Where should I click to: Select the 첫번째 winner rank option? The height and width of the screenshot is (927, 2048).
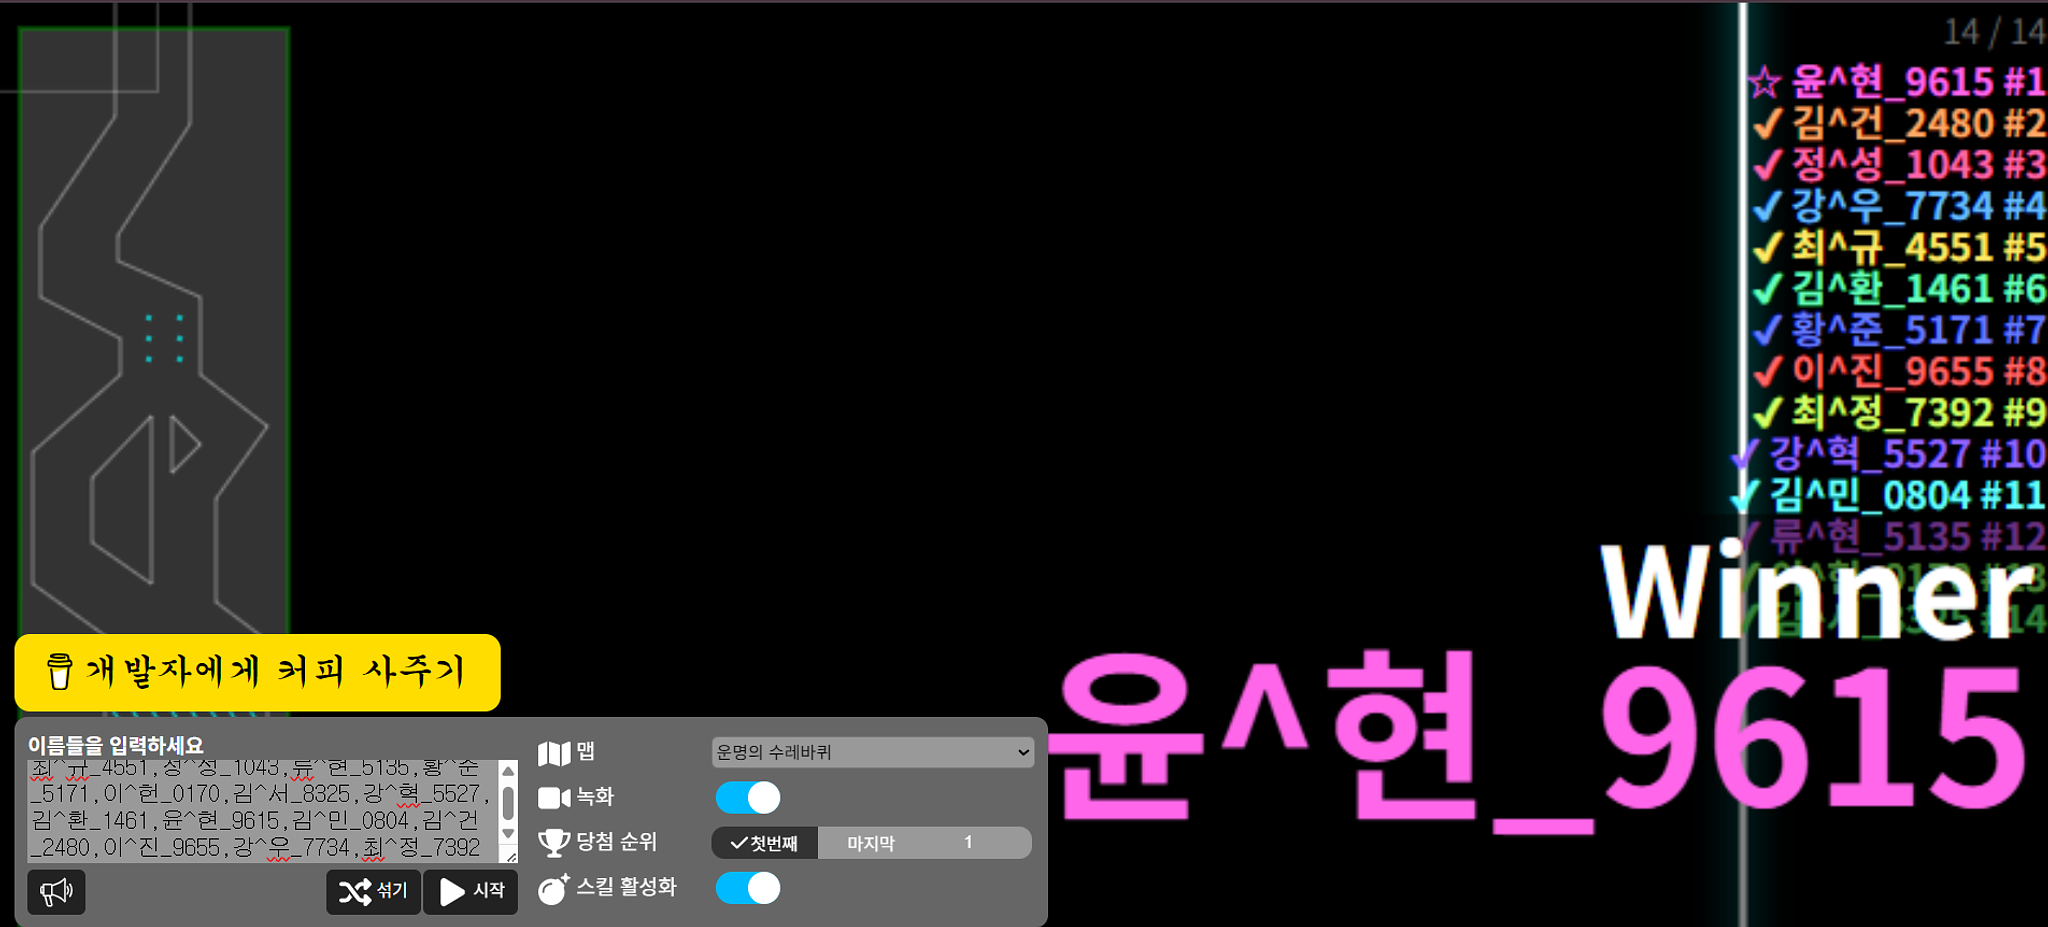(764, 843)
